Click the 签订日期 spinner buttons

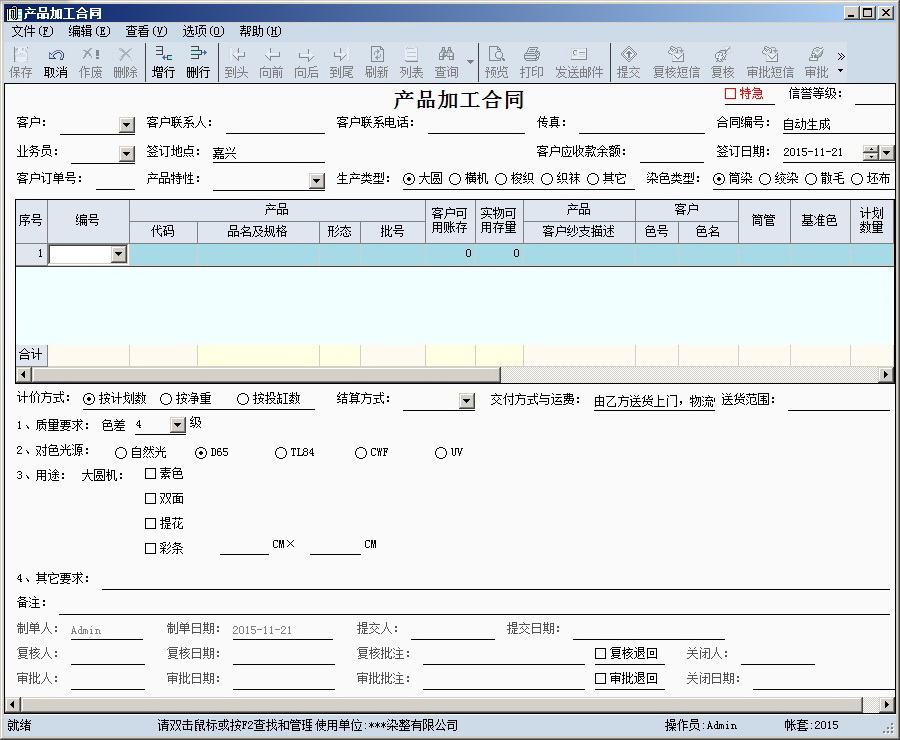tap(871, 152)
